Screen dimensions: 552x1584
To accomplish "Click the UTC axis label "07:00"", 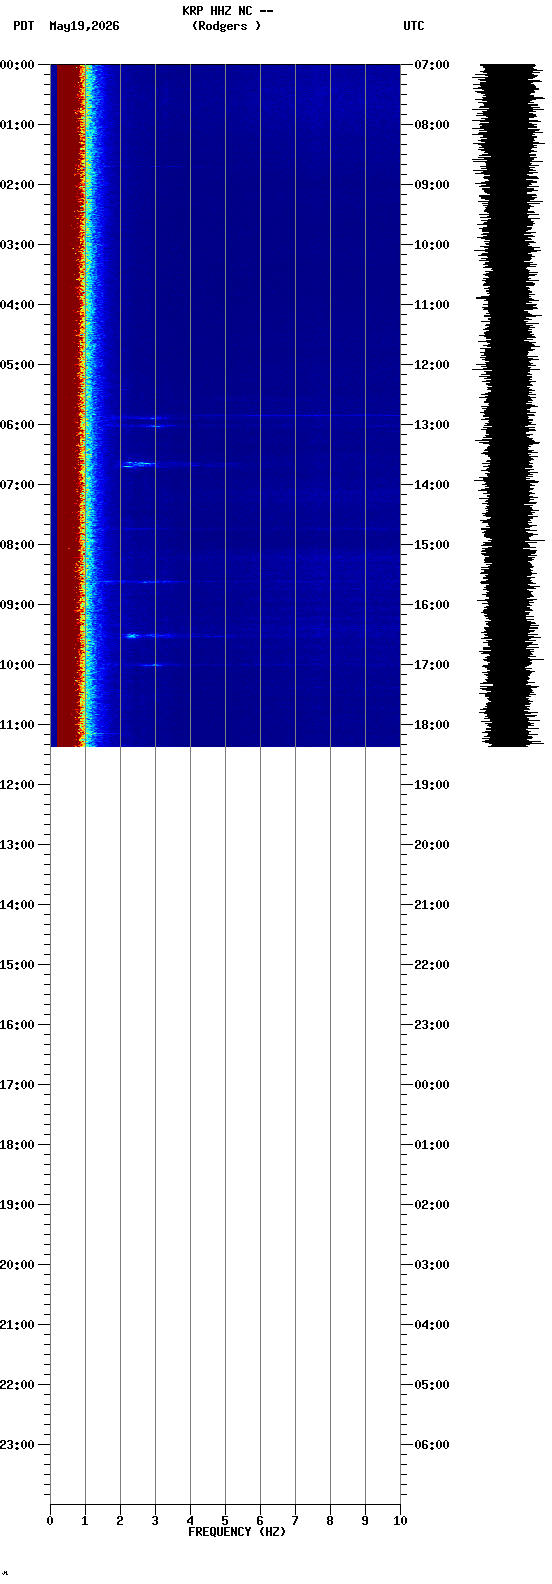I will click(x=432, y=65).
